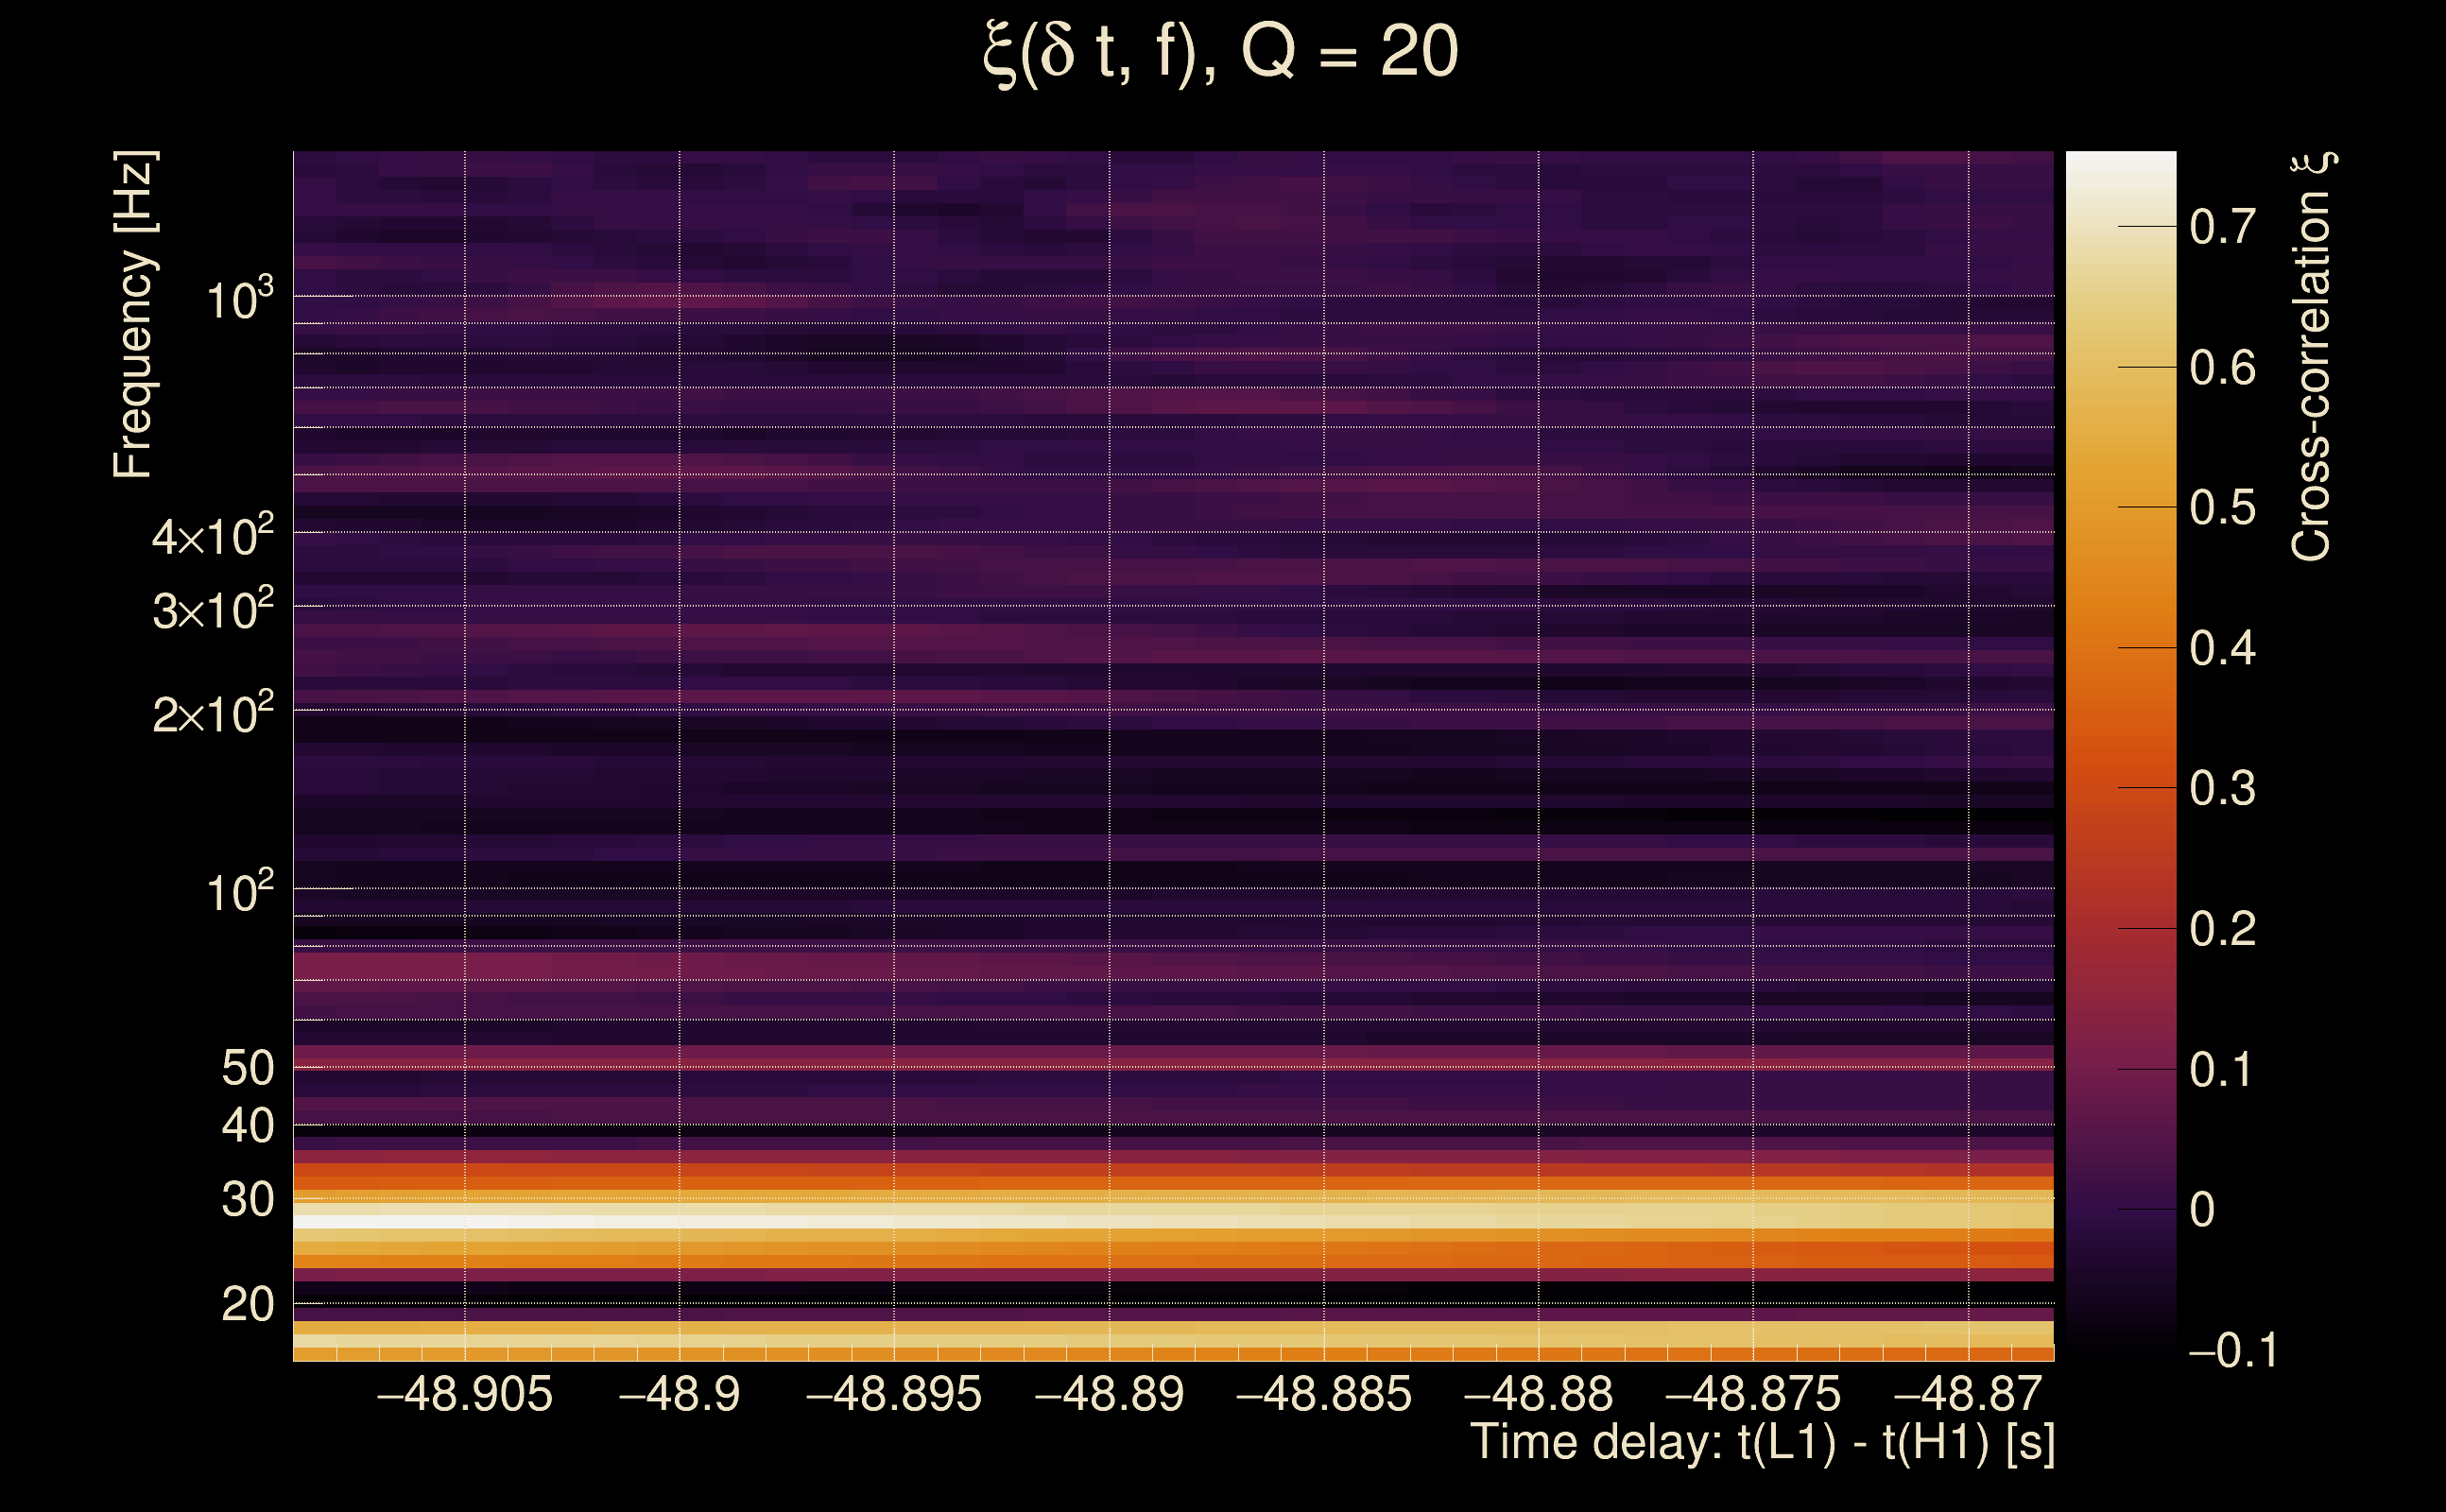Screen dimensions: 2446x1512
Task: Click the Cross-correlation ξ colorbar label
Action: point(2312,356)
